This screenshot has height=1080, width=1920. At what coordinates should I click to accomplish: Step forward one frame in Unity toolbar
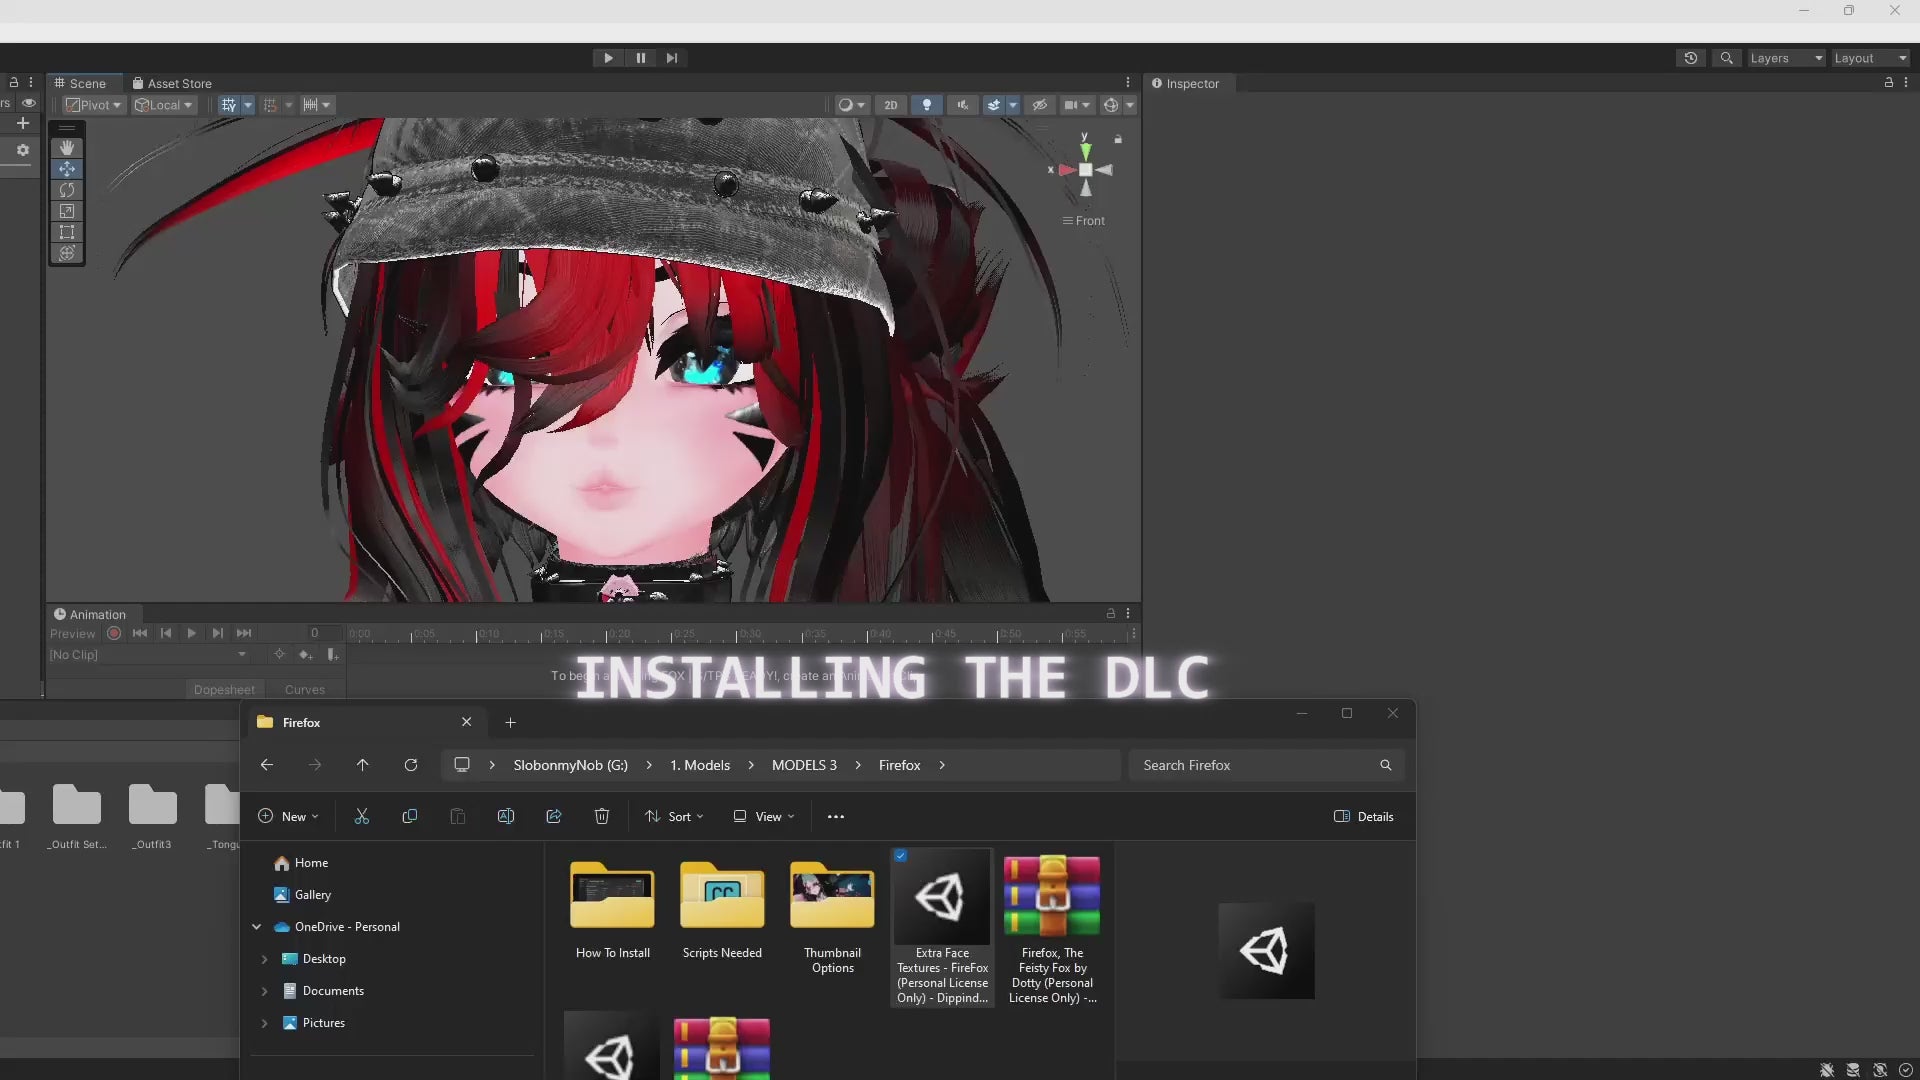coord(672,58)
